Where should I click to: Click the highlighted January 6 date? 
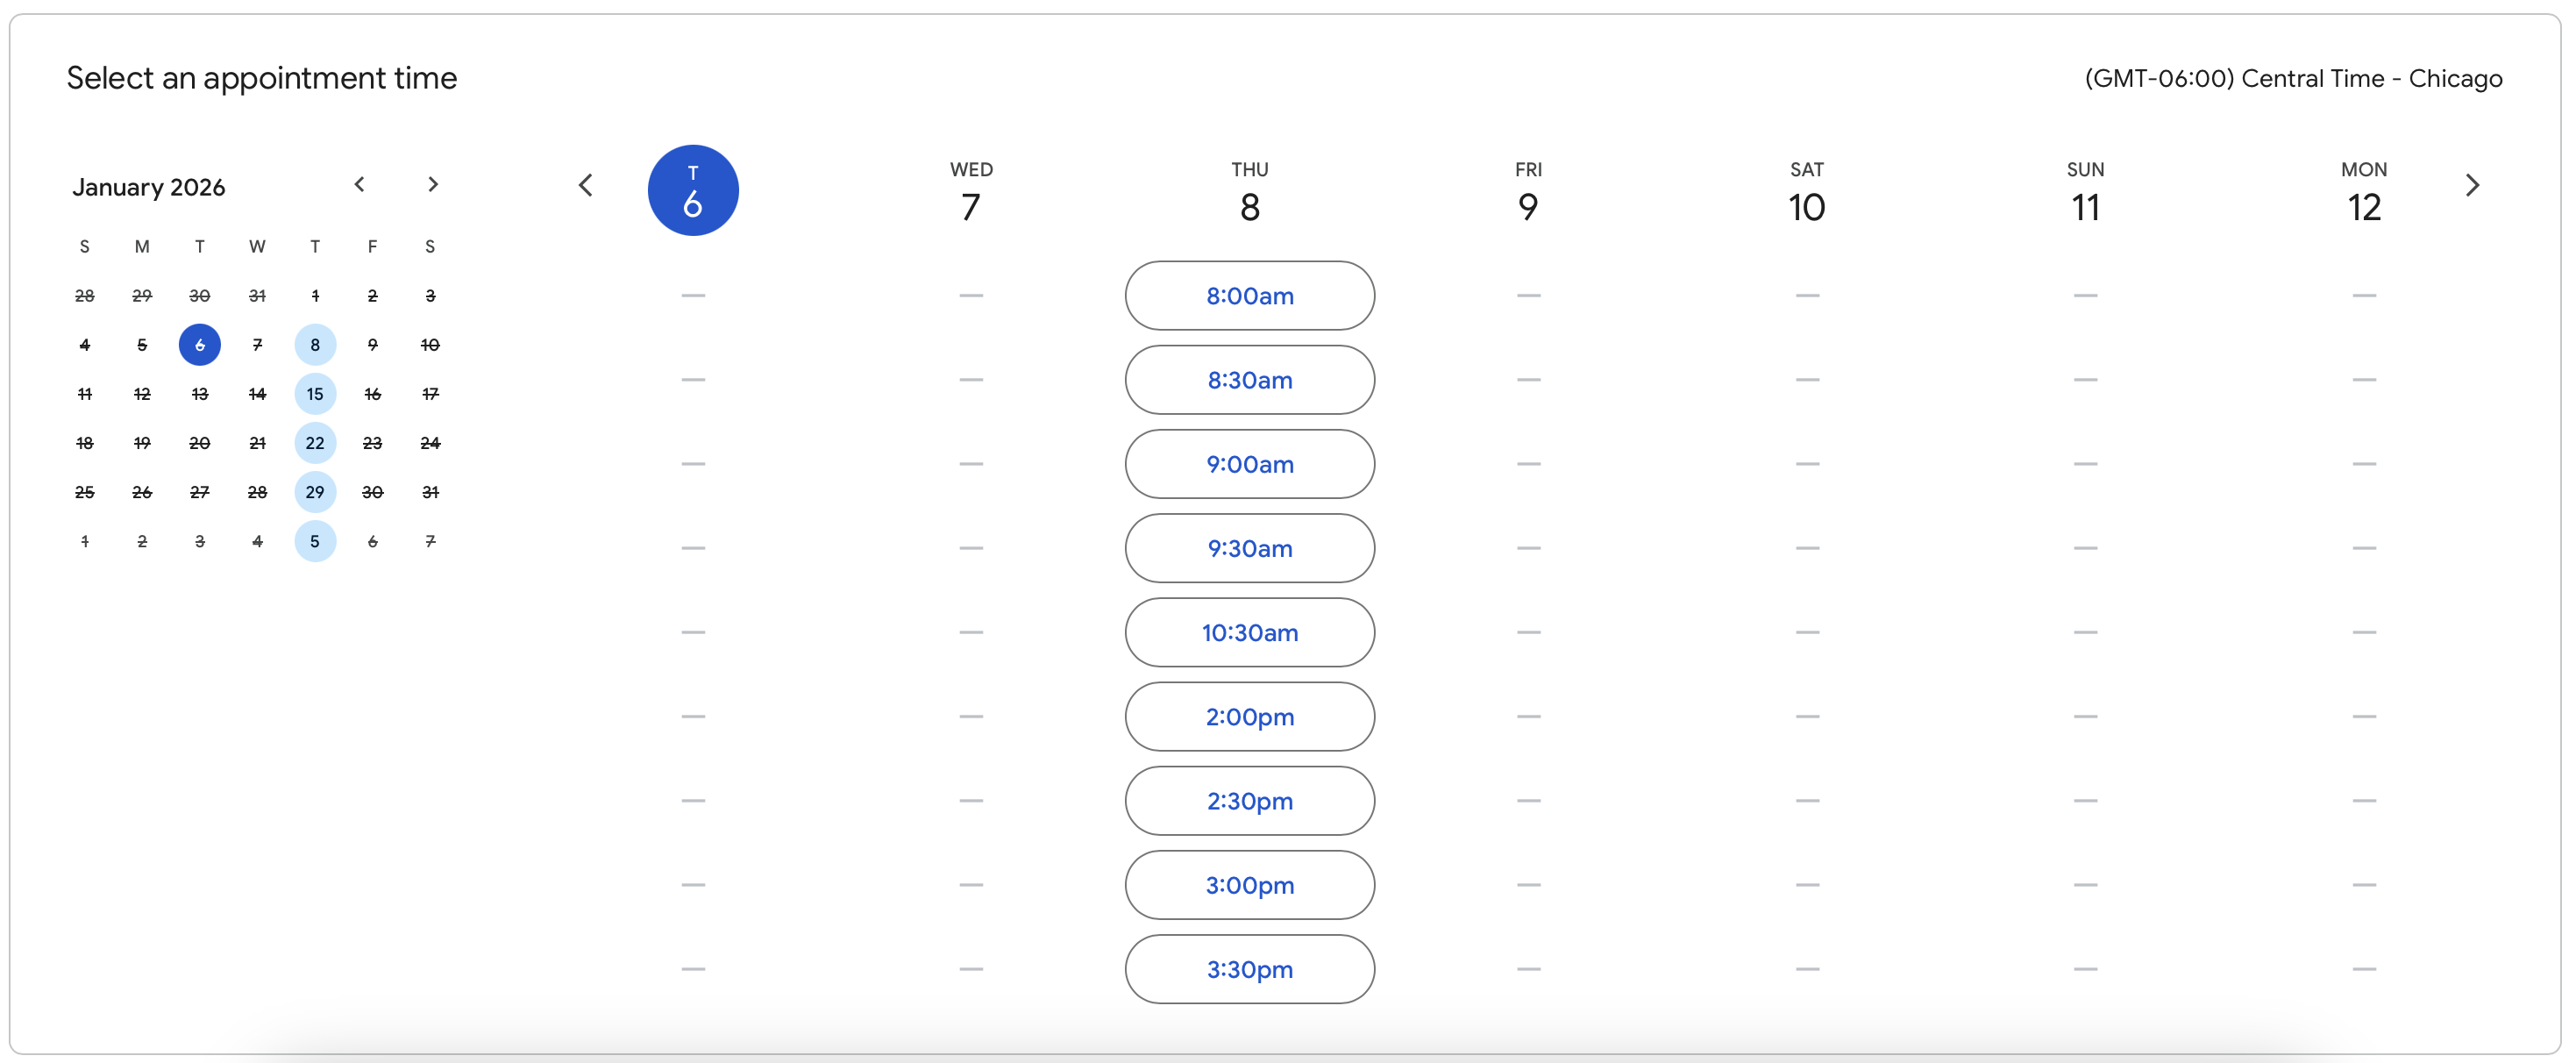(x=200, y=345)
